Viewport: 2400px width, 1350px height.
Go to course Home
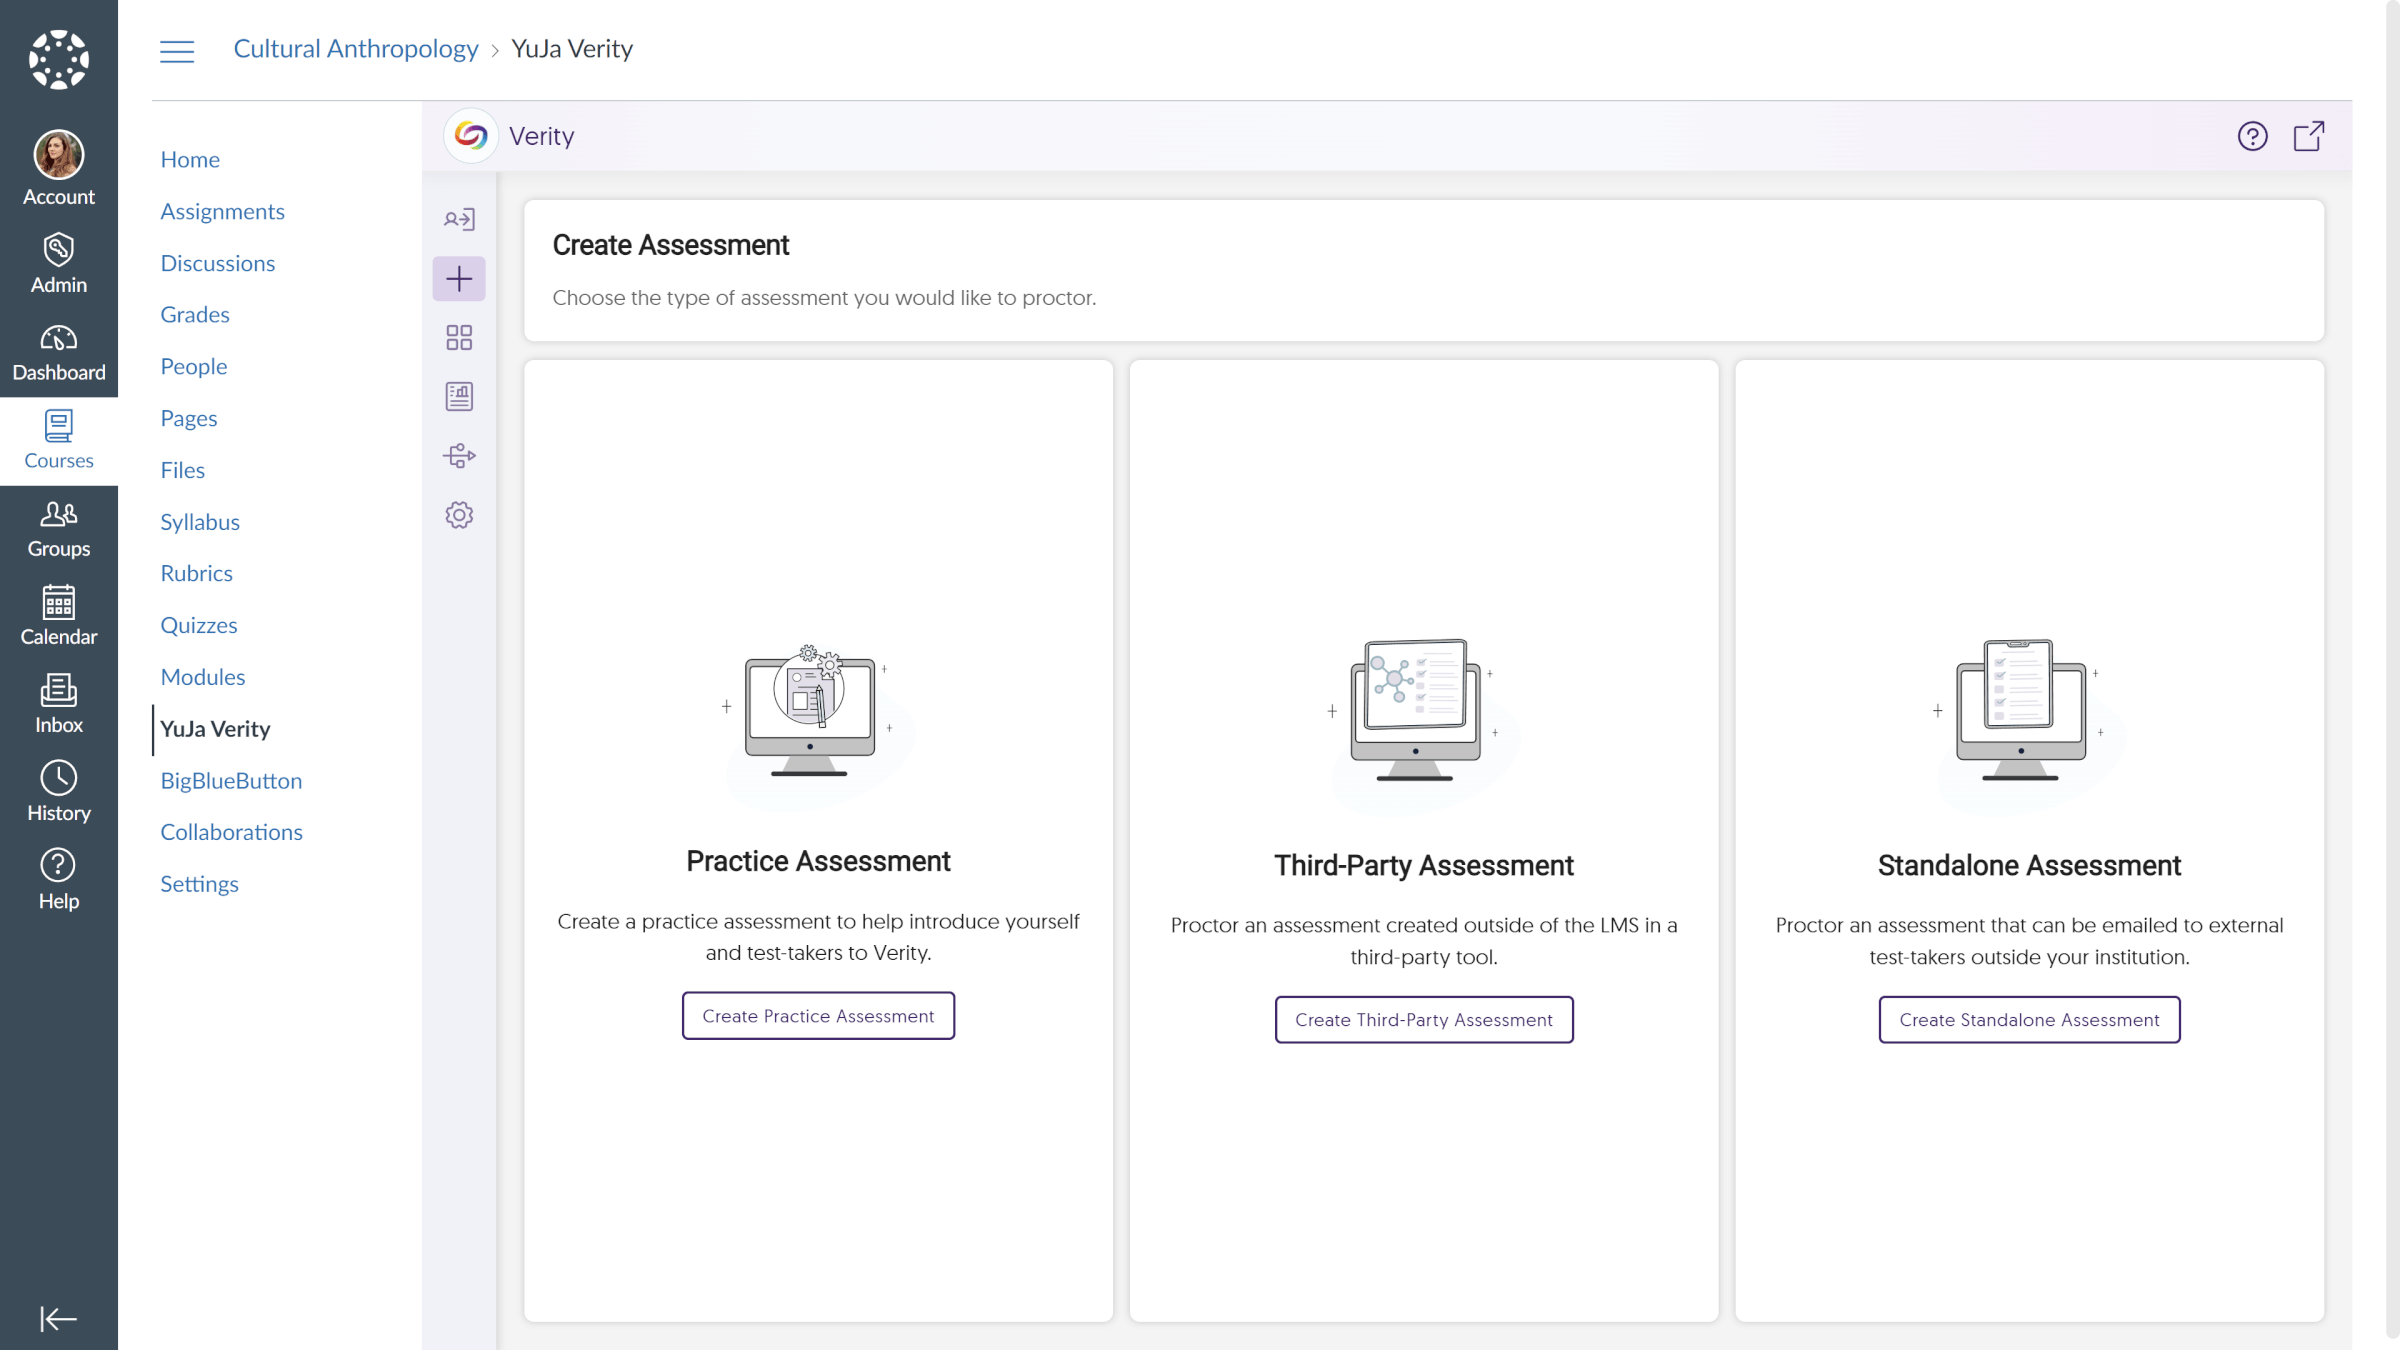(x=190, y=159)
